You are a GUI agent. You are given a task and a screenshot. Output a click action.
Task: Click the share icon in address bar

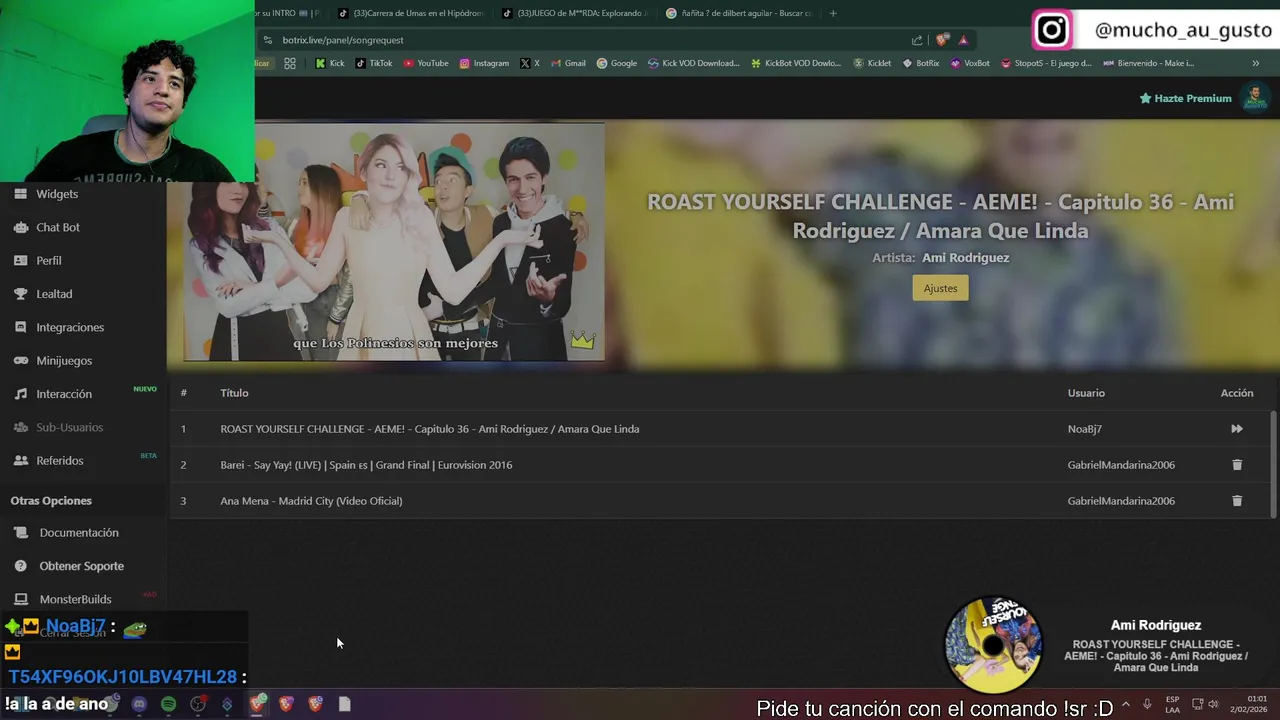[x=917, y=40]
